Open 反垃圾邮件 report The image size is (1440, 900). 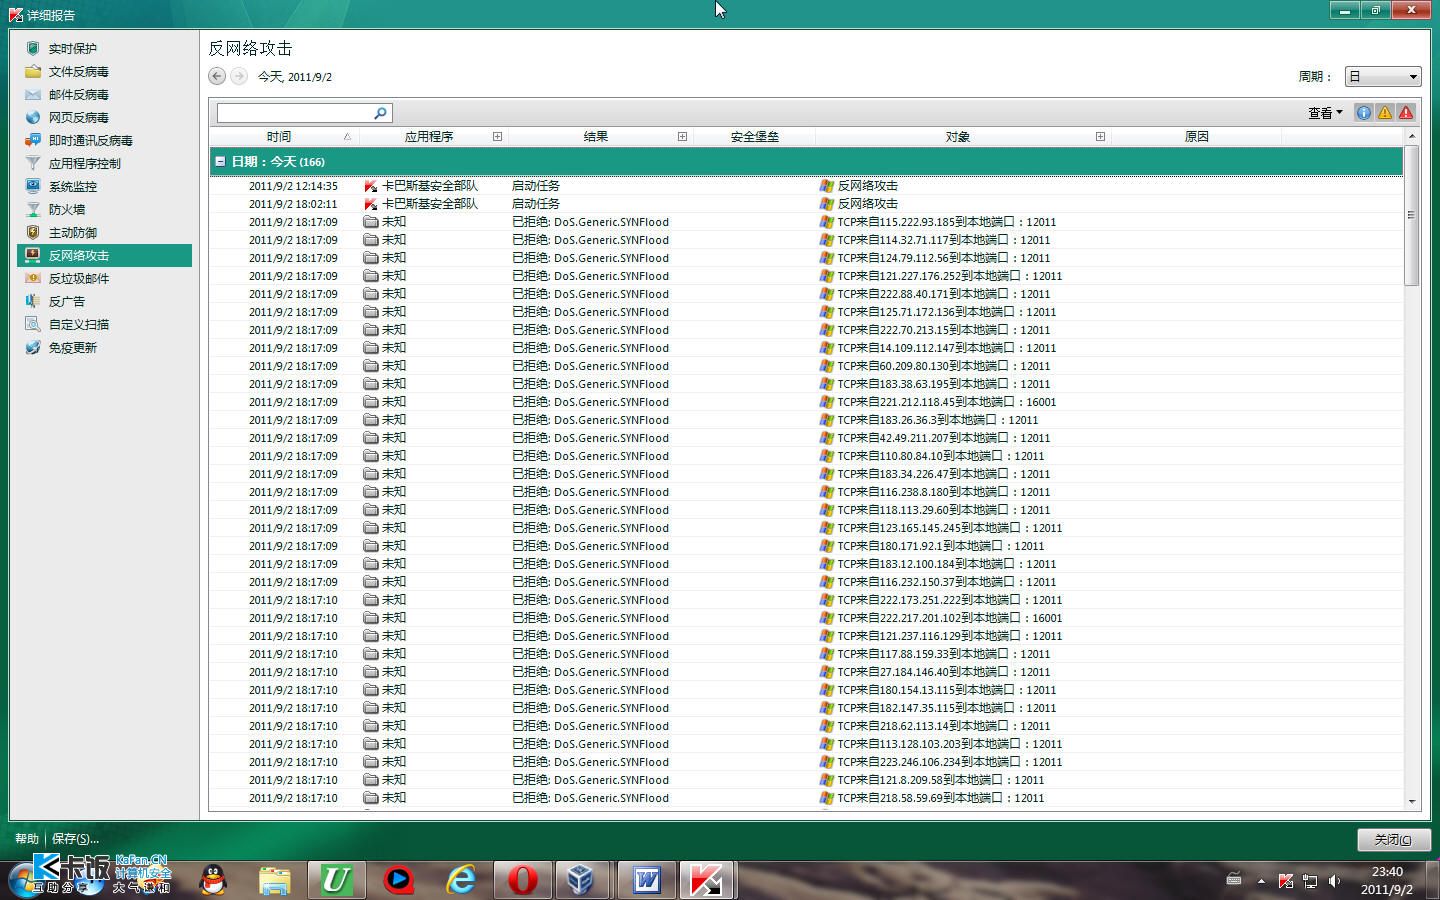click(x=78, y=278)
